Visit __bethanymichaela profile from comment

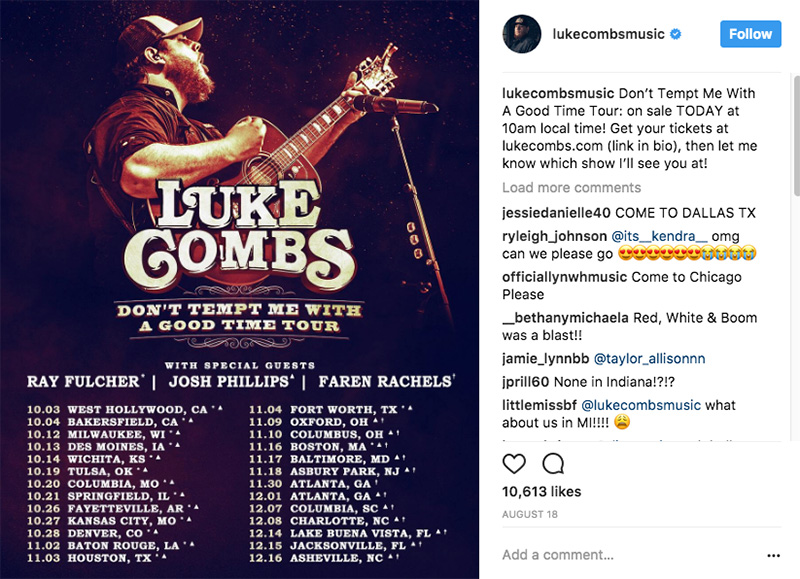pyautogui.click(x=565, y=318)
